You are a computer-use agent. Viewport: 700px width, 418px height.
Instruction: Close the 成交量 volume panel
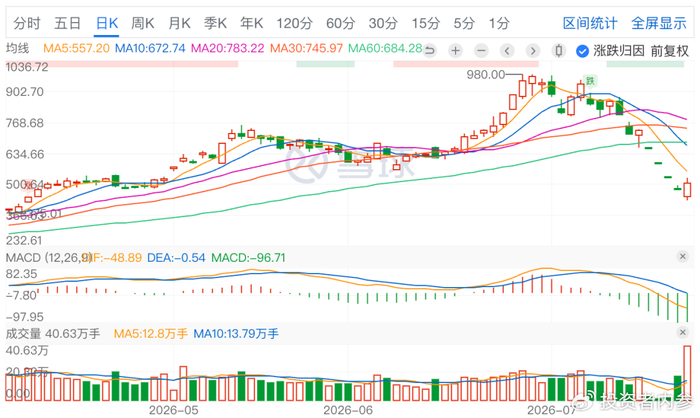click(x=682, y=332)
